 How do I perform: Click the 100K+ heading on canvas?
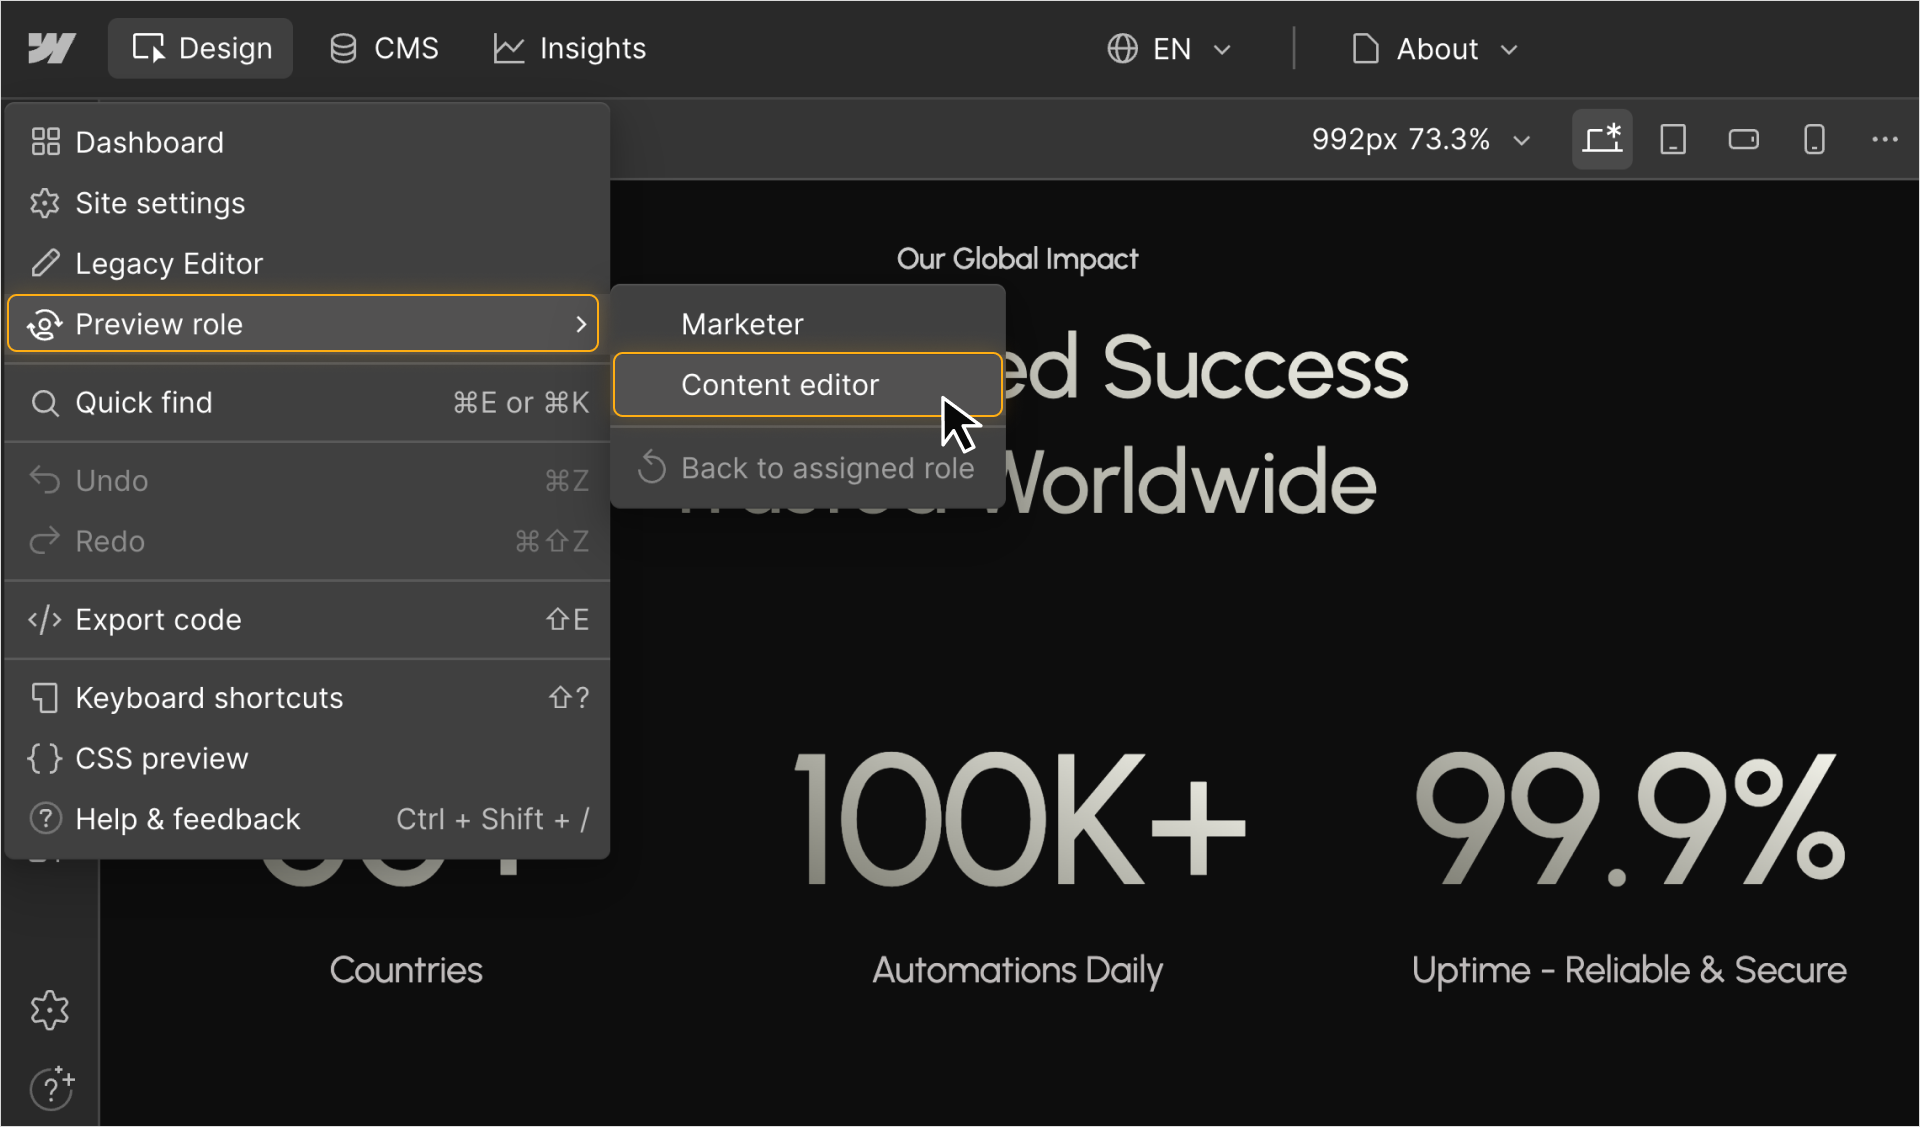tap(1018, 820)
